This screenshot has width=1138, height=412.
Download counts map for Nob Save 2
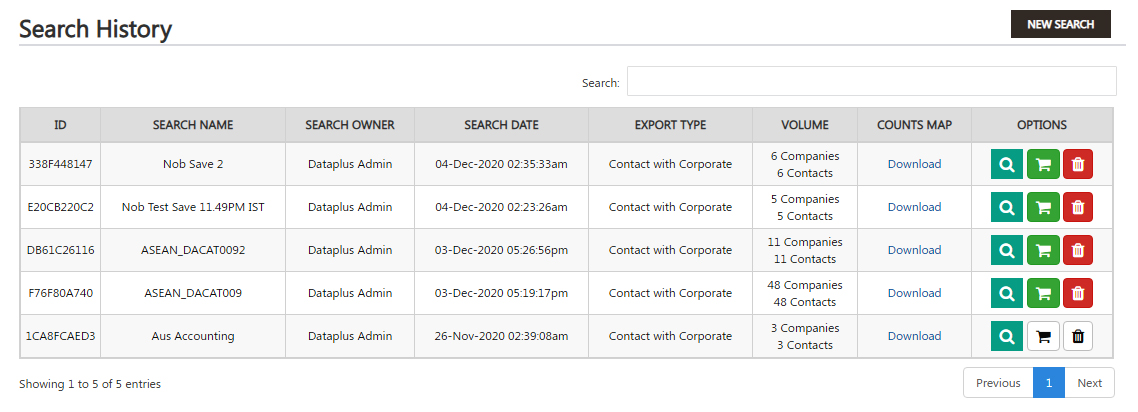pyautogui.click(x=914, y=164)
